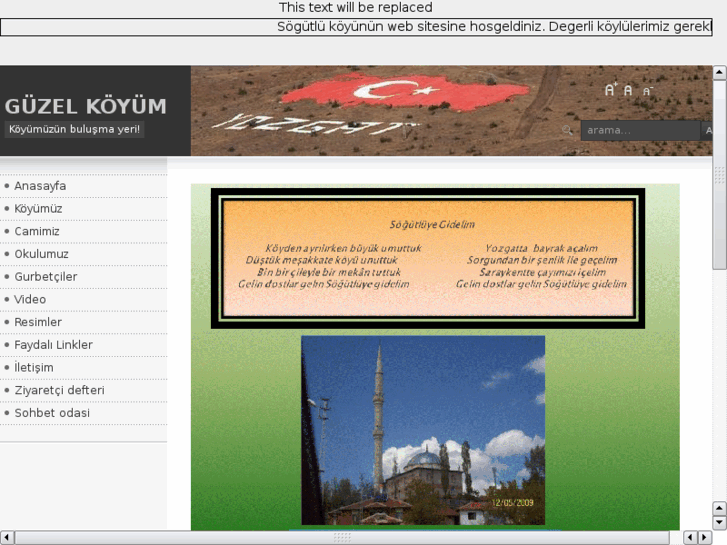Select Gurbetçiler in the sidebar
The height and width of the screenshot is (545, 727).
point(45,277)
